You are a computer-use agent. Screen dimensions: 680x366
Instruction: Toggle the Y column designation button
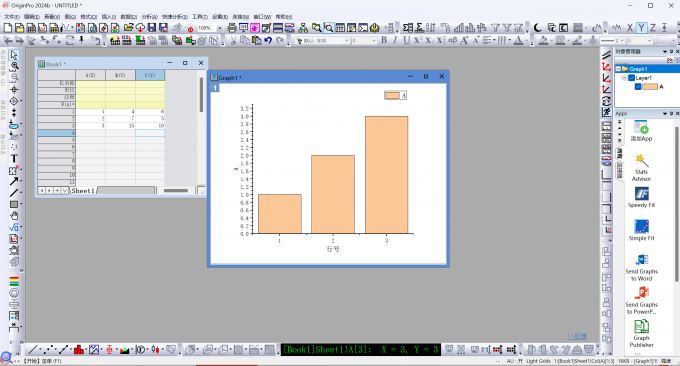coord(641,28)
